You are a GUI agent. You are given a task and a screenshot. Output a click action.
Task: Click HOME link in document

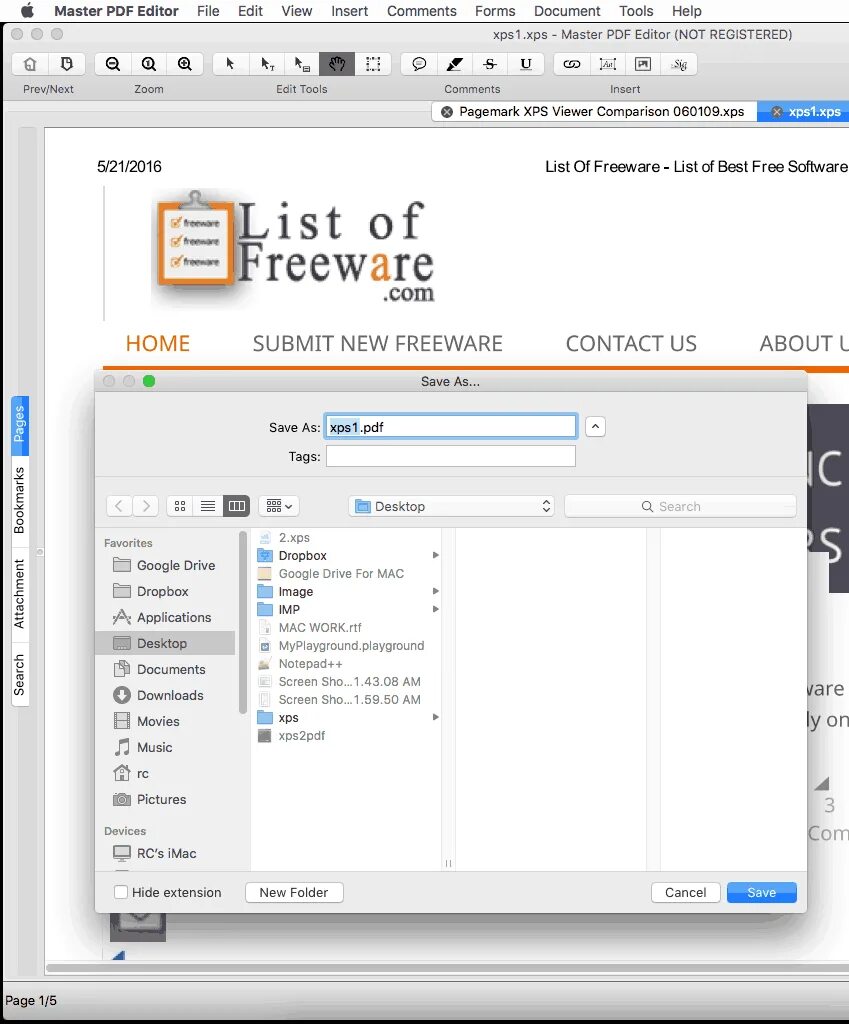tap(157, 344)
